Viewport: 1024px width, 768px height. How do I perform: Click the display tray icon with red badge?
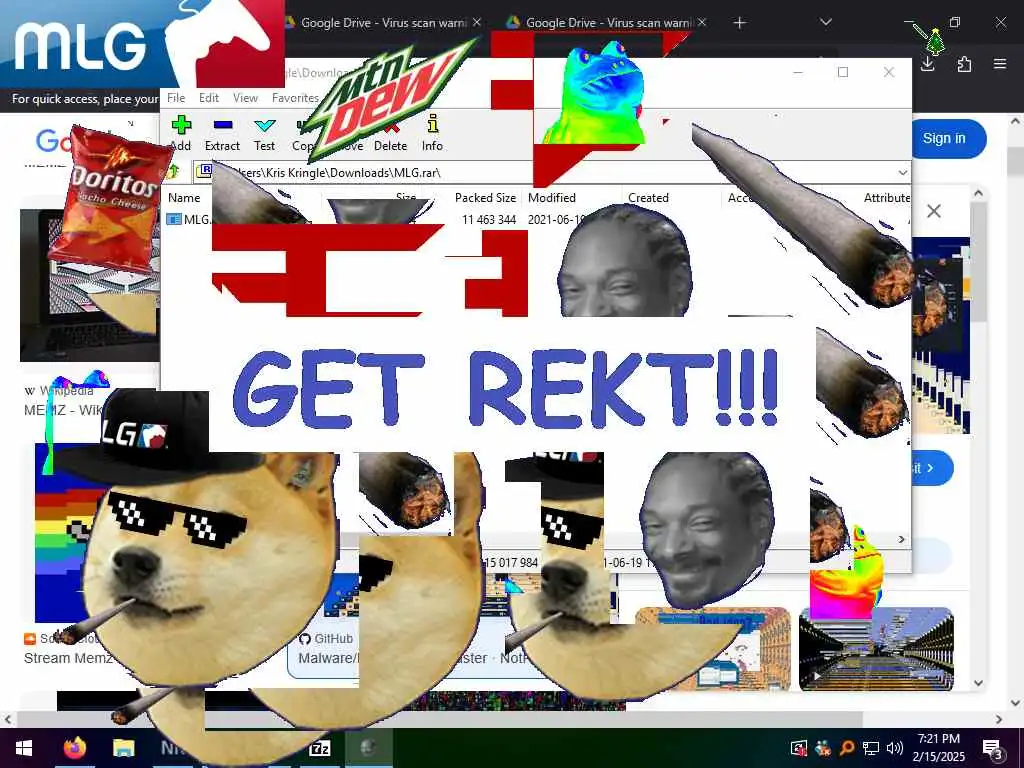tap(799, 748)
